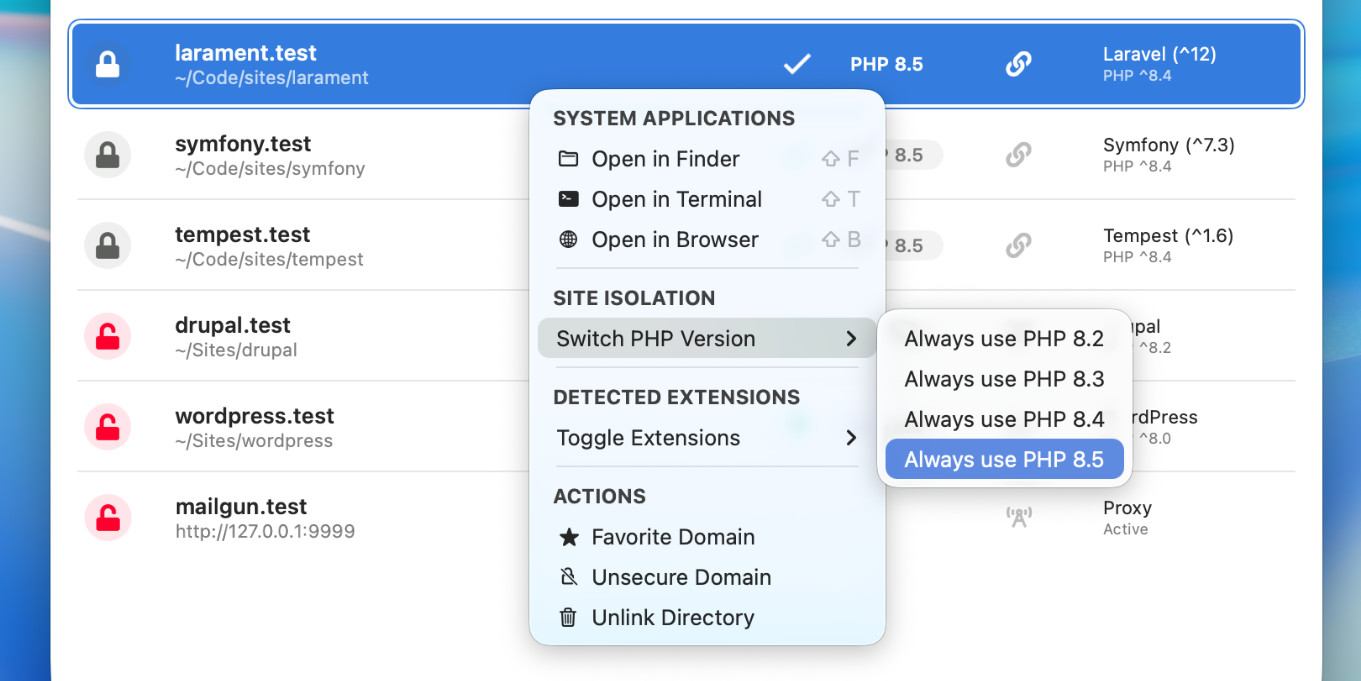Click the http://127.0.0.1:9999 proxy address
The width and height of the screenshot is (1361, 681).
pos(265,532)
